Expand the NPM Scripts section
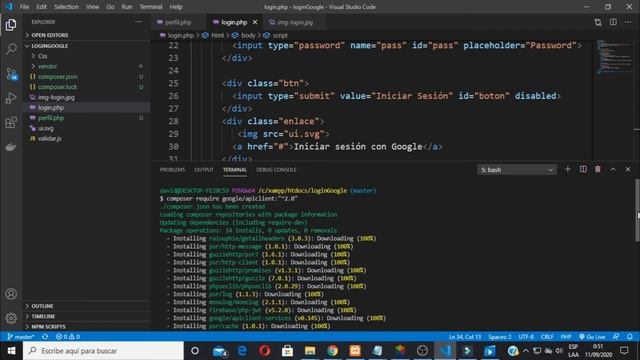This screenshot has width=640, height=360. click(x=48, y=327)
